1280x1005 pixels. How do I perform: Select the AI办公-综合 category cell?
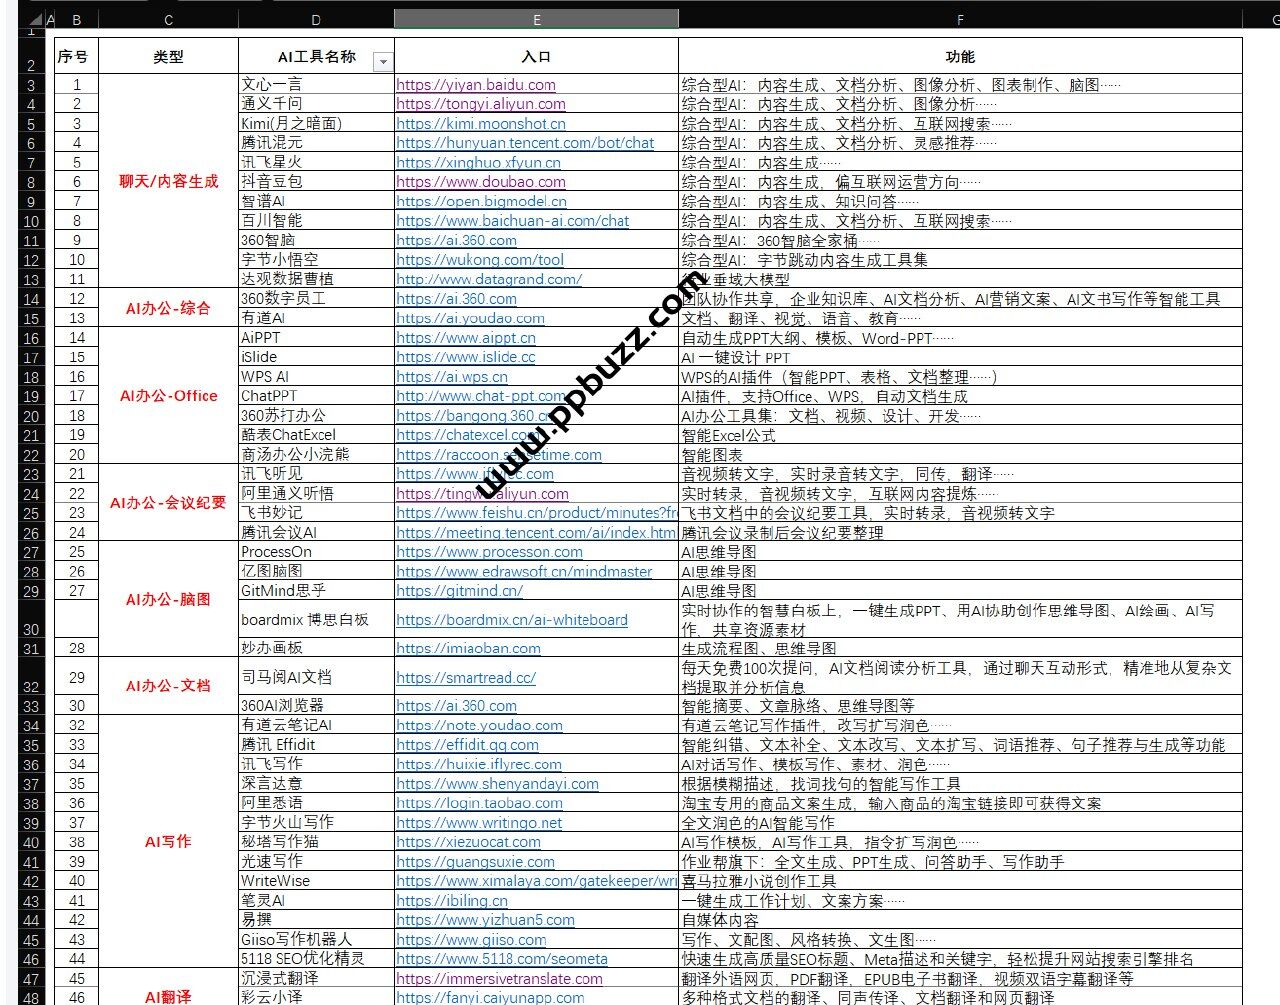click(x=168, y=308)
